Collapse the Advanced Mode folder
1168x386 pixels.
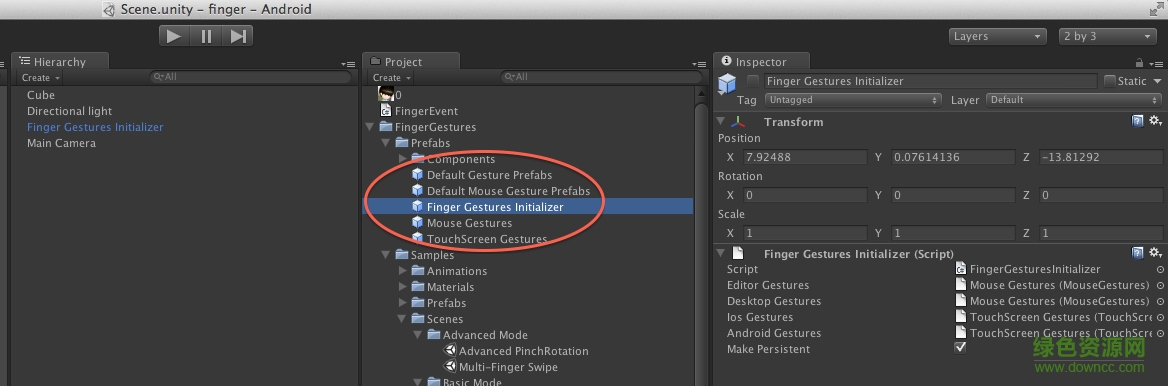point(418,335)
